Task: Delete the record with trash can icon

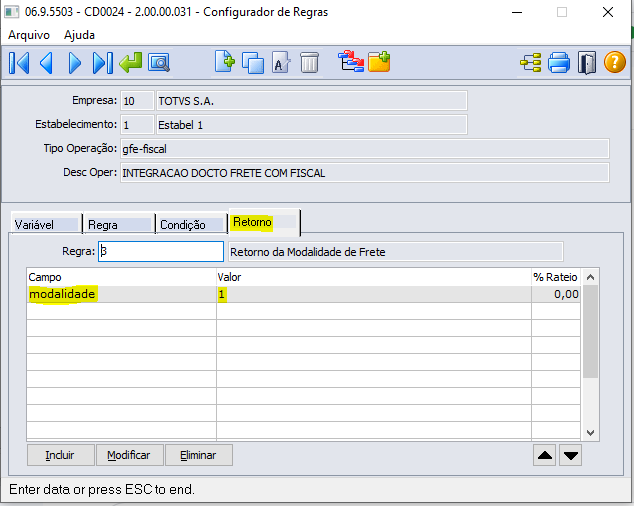Action: pos(309,63)
